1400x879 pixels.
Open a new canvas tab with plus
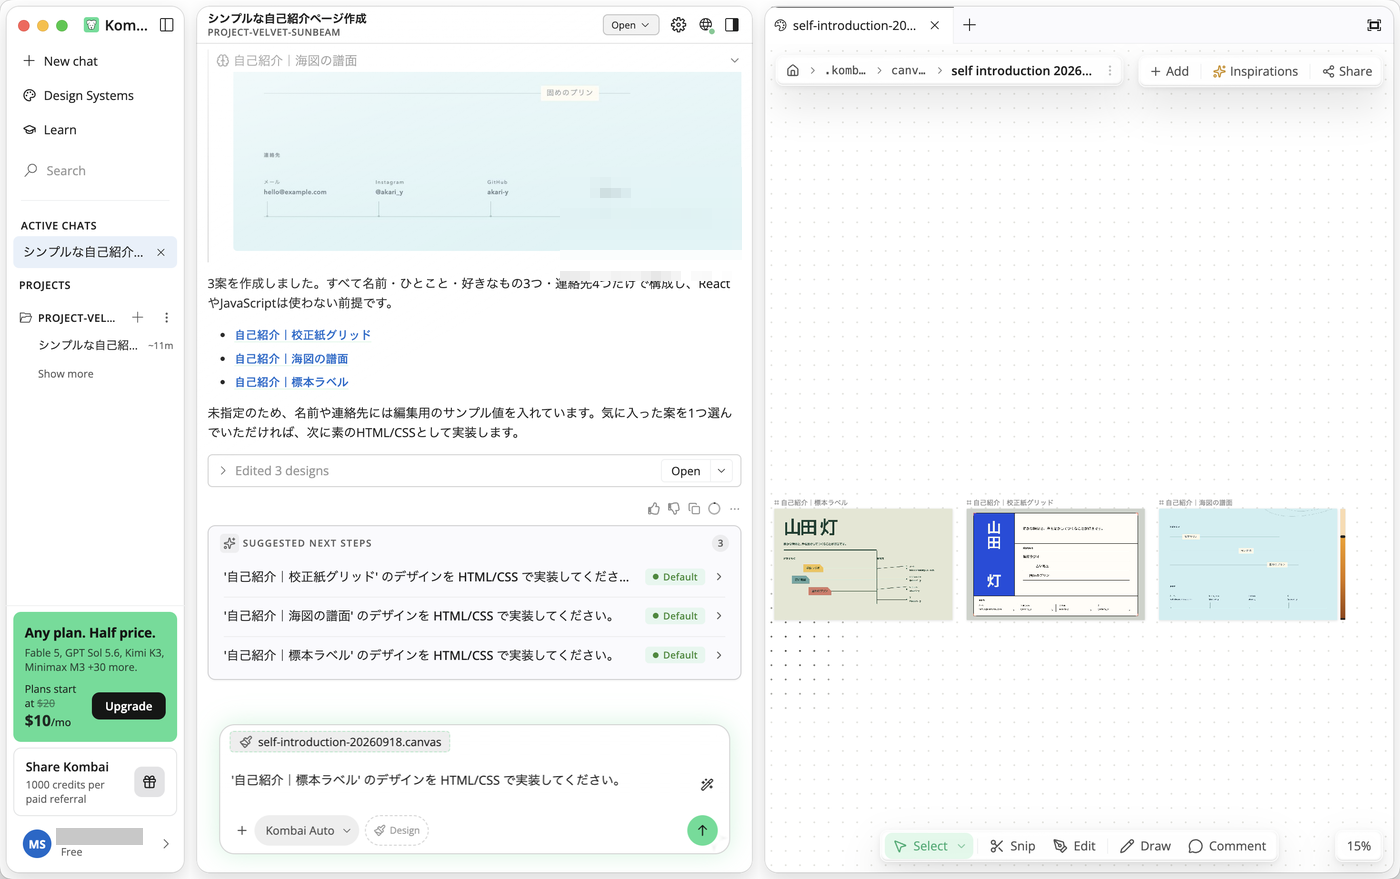pos(969,25)
